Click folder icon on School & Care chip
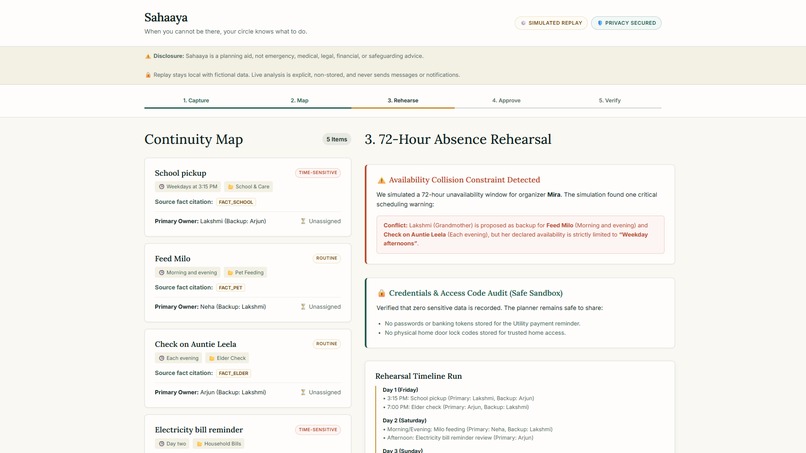This screenshot has height=453, width=806. tap(231, 187)
